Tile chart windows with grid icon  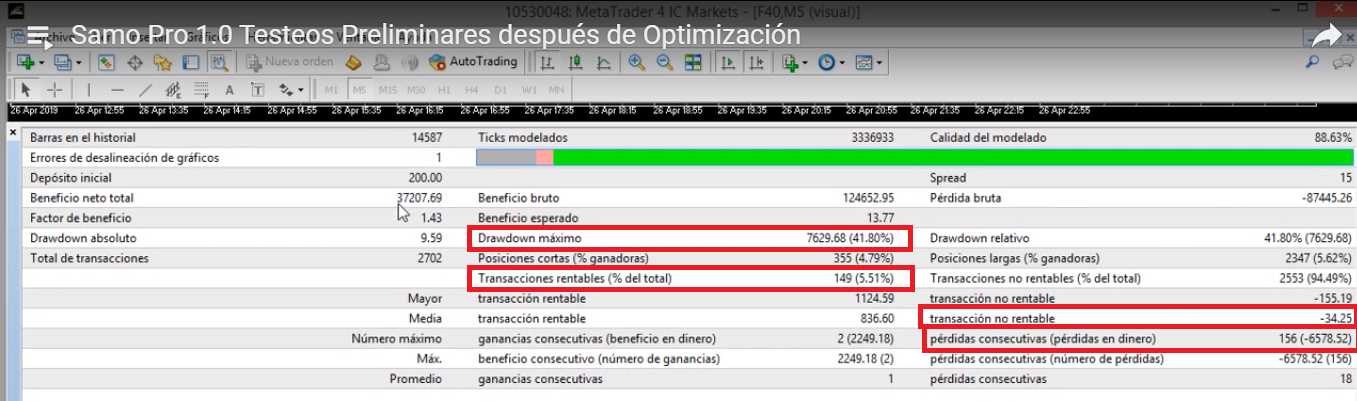point(693,62)
